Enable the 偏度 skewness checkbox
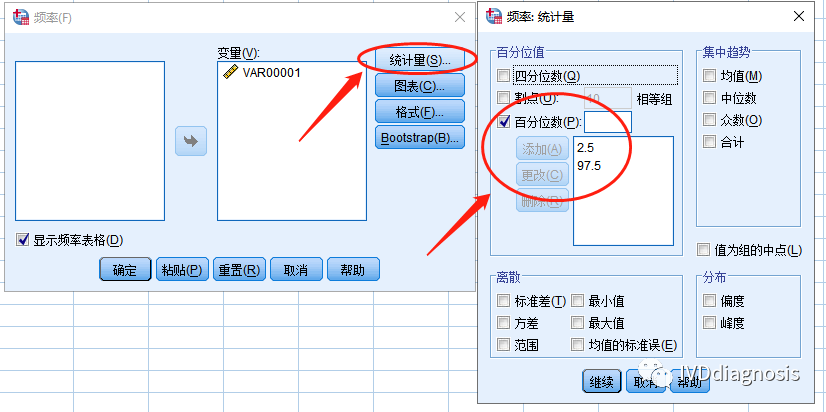This screenshot has width=826, height=412. (709, 301)
